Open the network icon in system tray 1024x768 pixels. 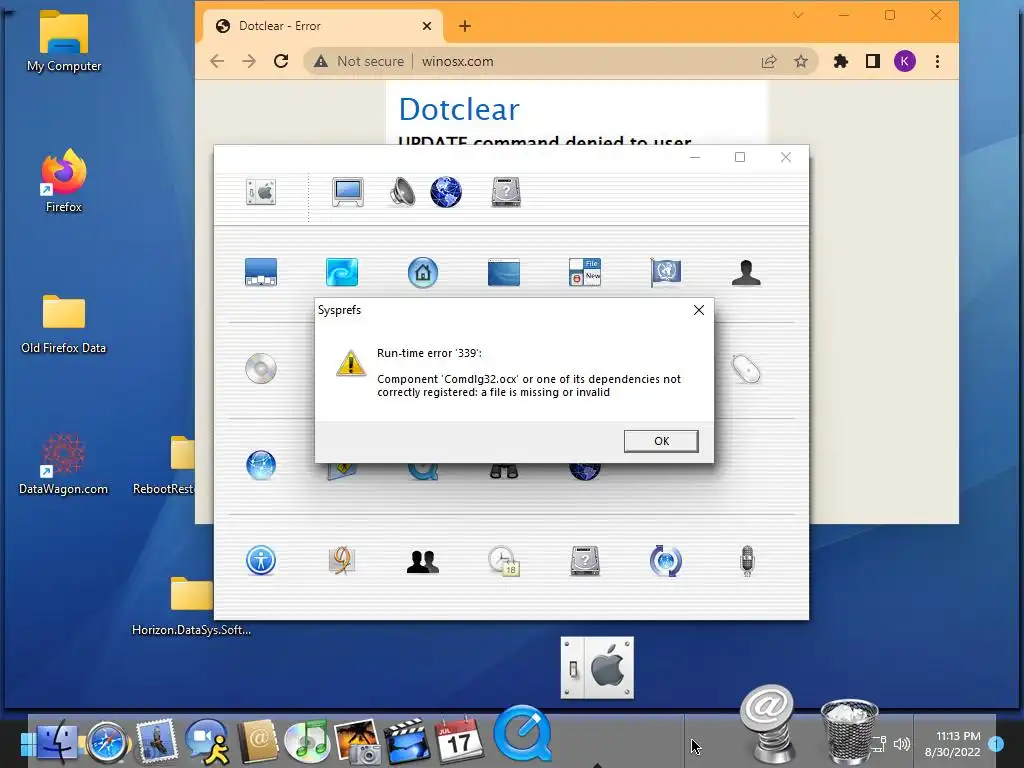(x=879, y=744)
